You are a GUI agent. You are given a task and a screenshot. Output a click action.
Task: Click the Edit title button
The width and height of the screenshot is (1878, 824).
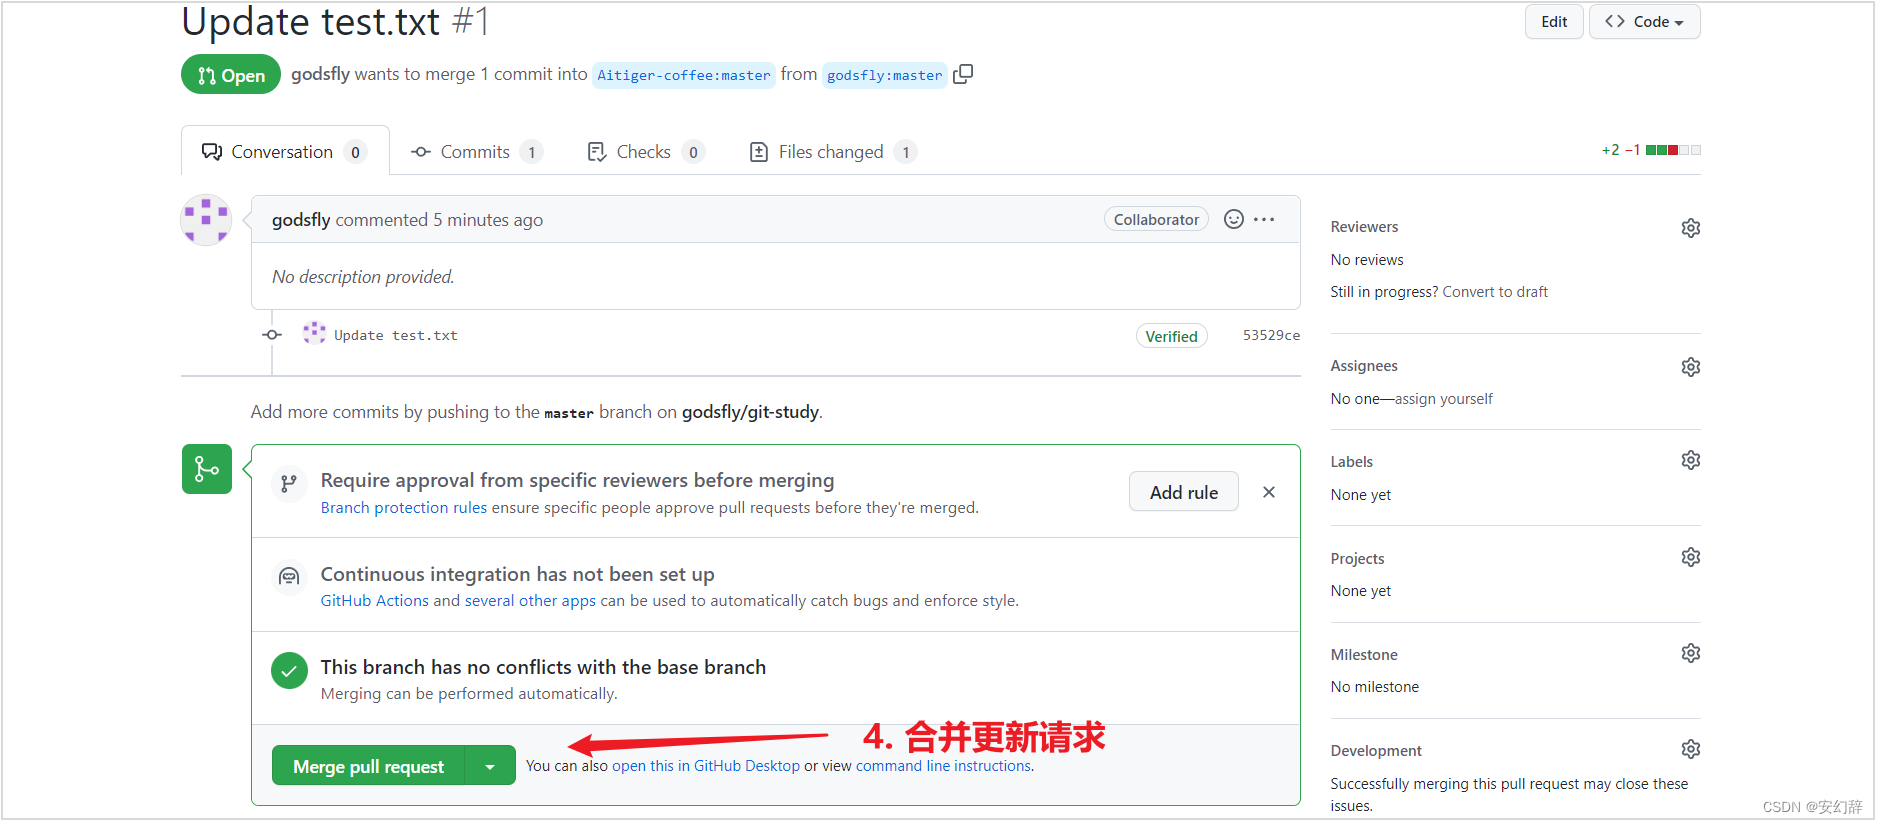coord(1554,22)
